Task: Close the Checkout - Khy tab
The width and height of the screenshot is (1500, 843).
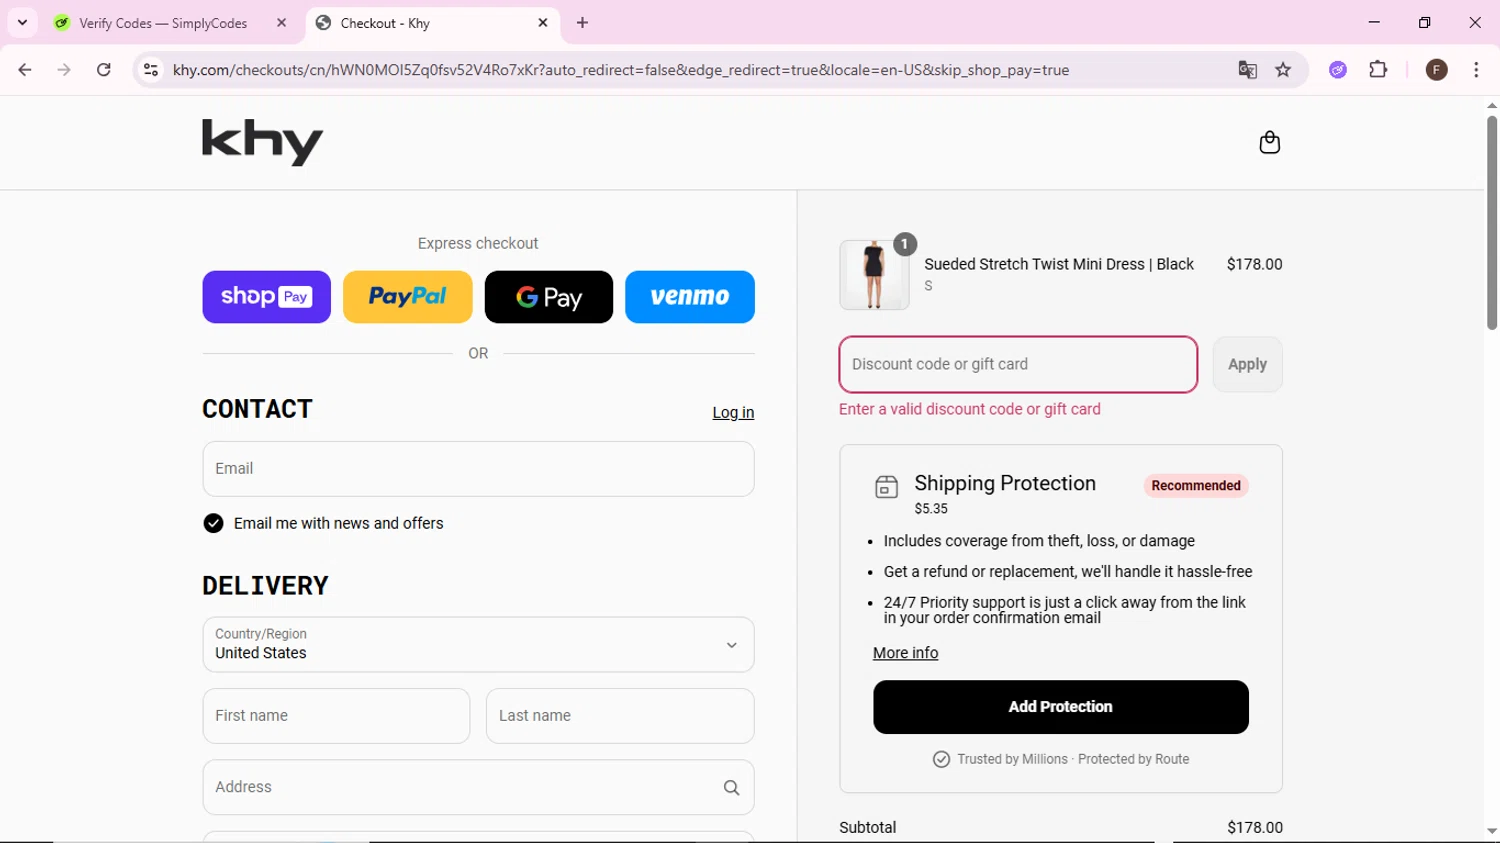Action: pyautogui.click(x=543, y=23)
